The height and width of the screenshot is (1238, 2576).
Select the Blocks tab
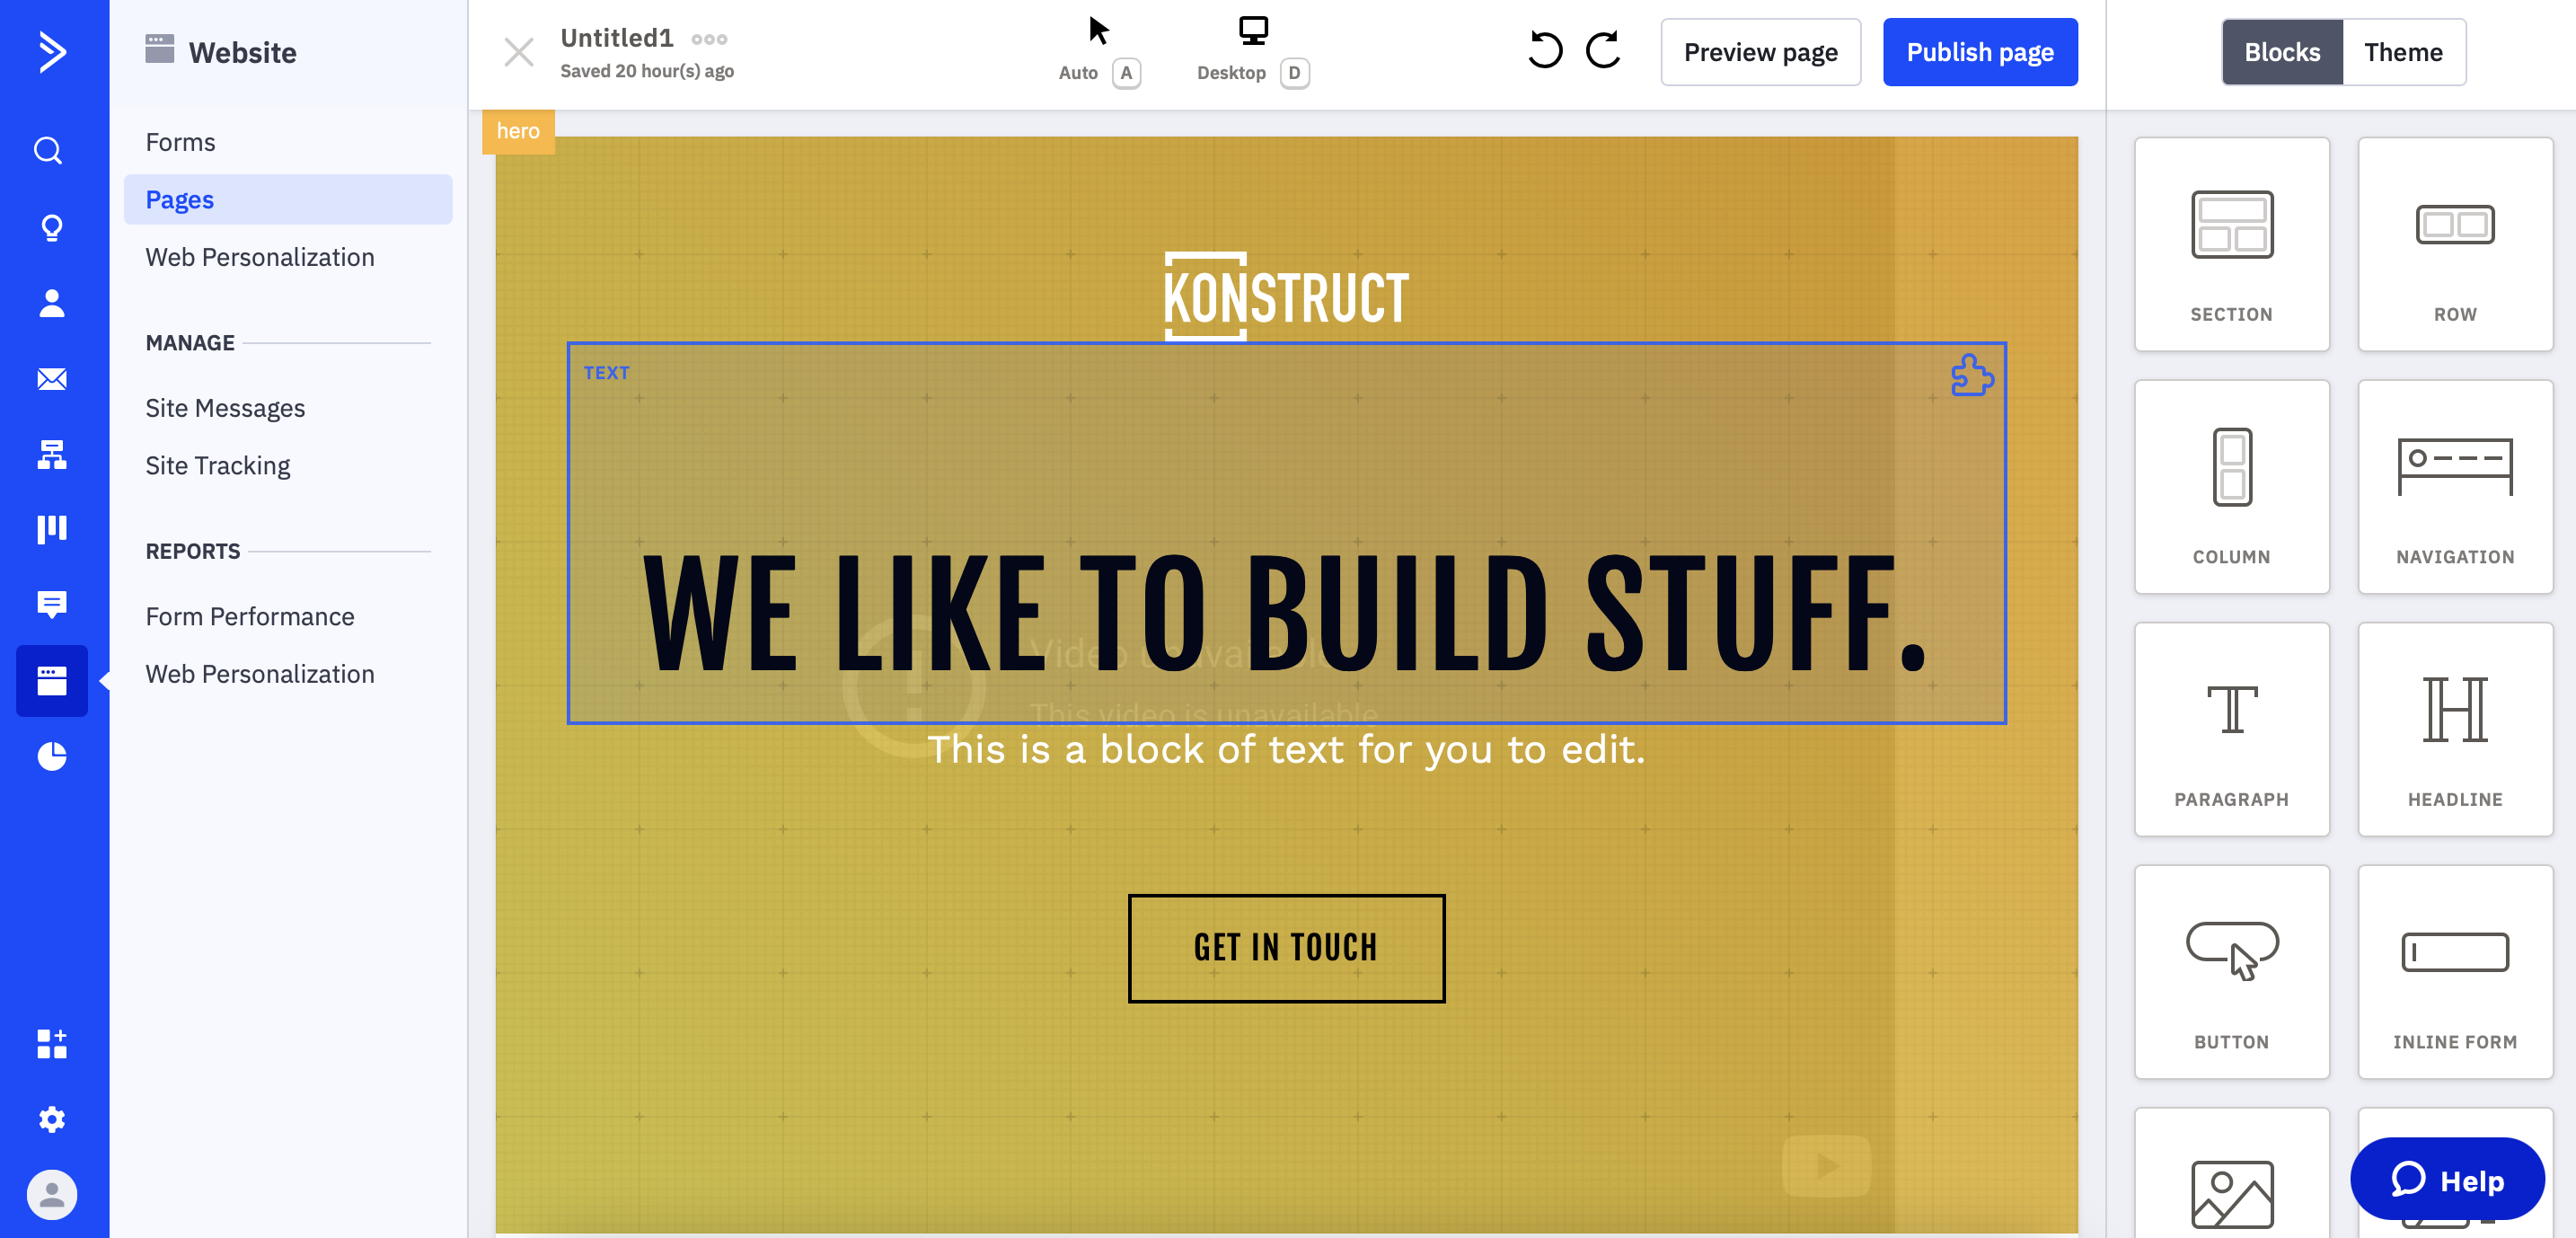(x=2281, y=52)
